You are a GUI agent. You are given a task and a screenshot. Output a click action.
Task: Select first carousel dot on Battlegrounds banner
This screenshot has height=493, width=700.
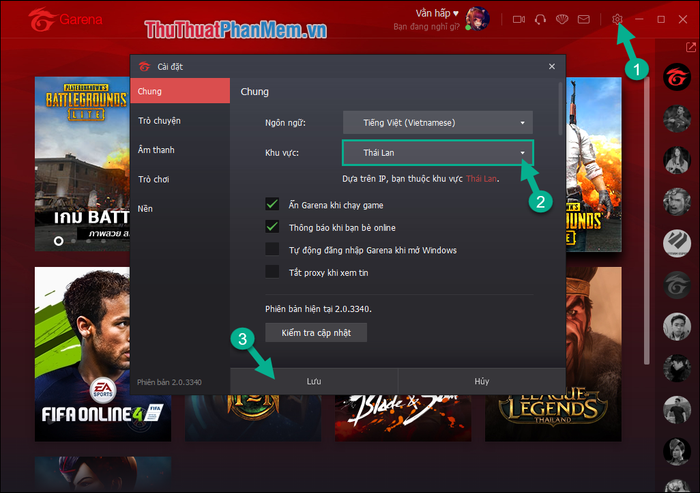[x=58, y=241]
